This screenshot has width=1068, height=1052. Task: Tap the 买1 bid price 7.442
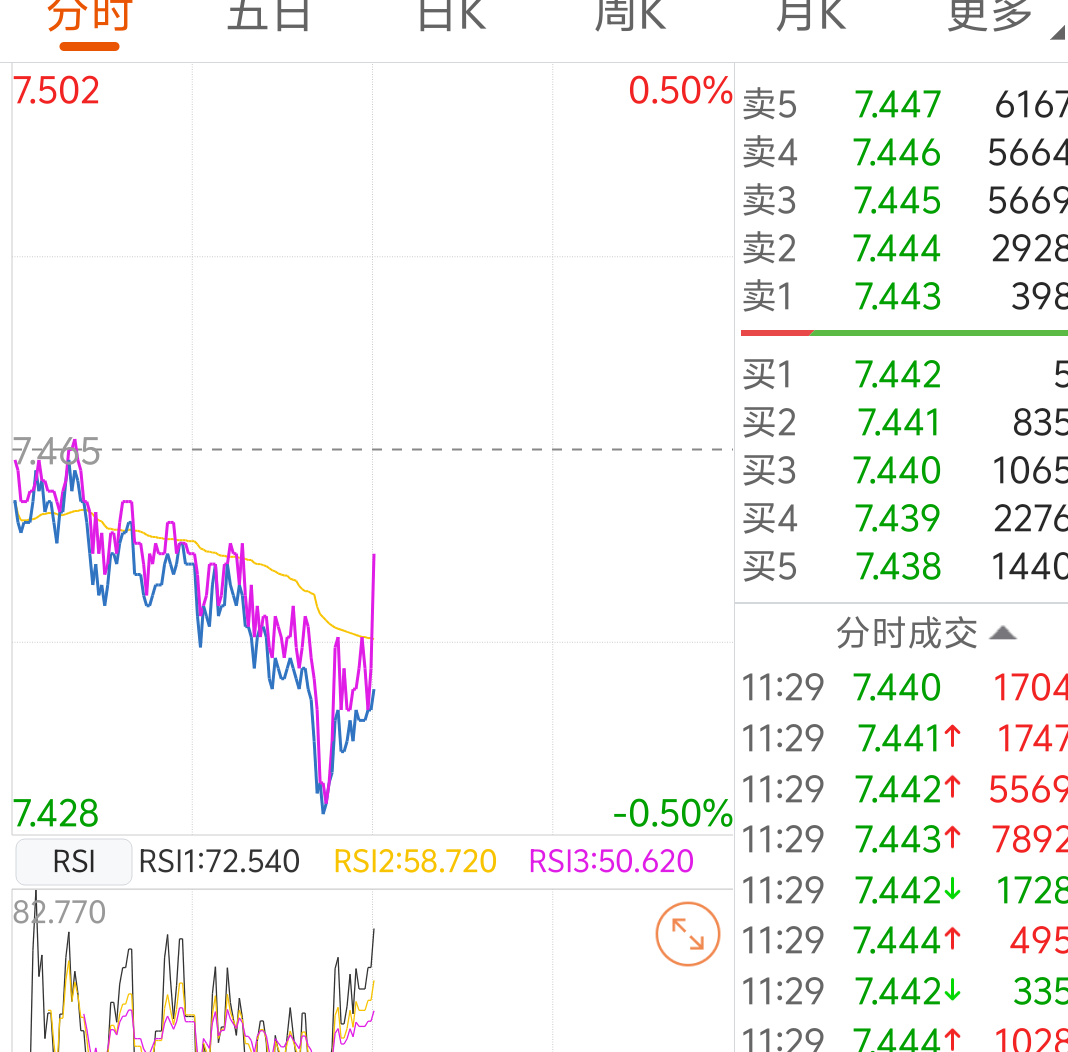pos(898,374)
